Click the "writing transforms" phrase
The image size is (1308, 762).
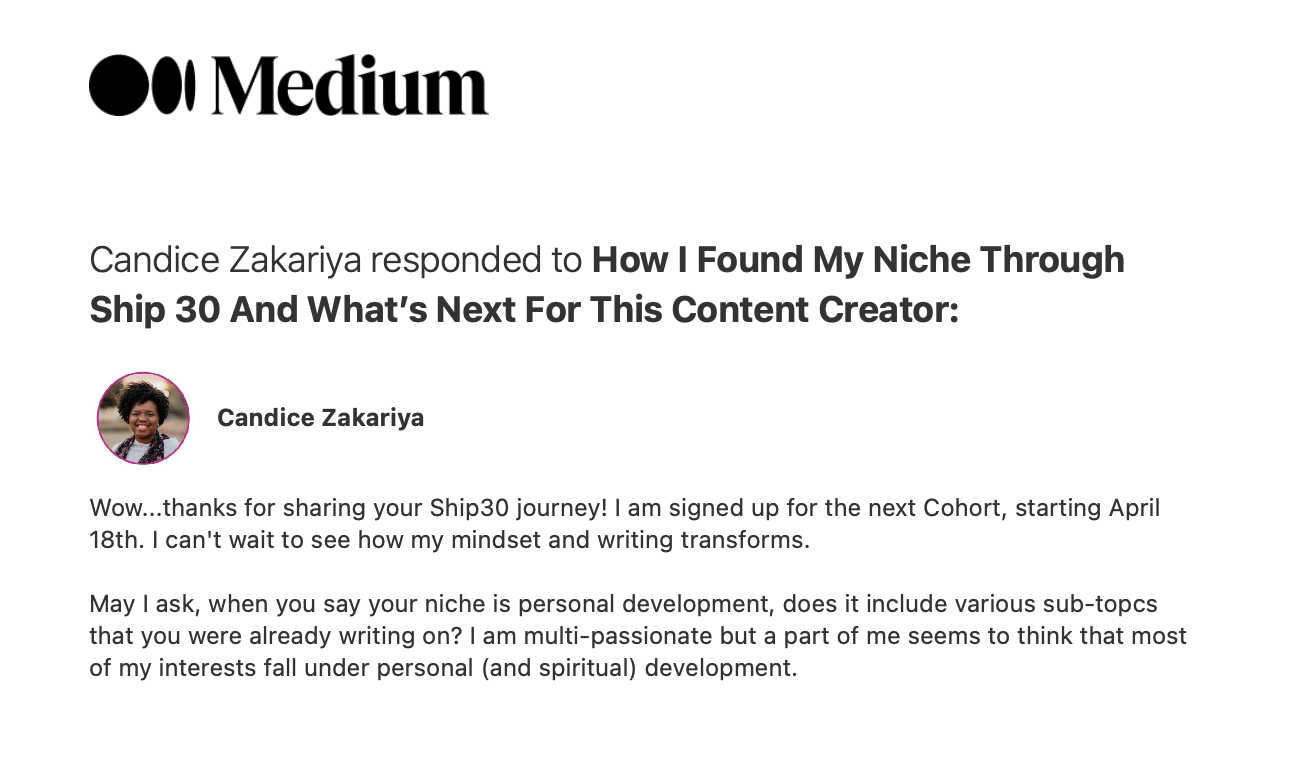point(706,540)
